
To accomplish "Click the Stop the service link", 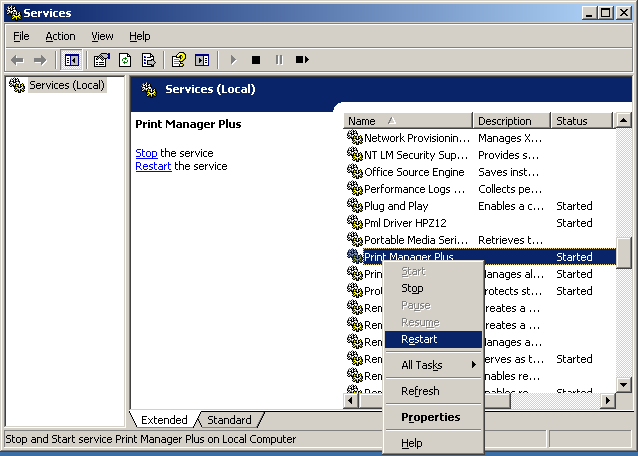I will [146, 153].
